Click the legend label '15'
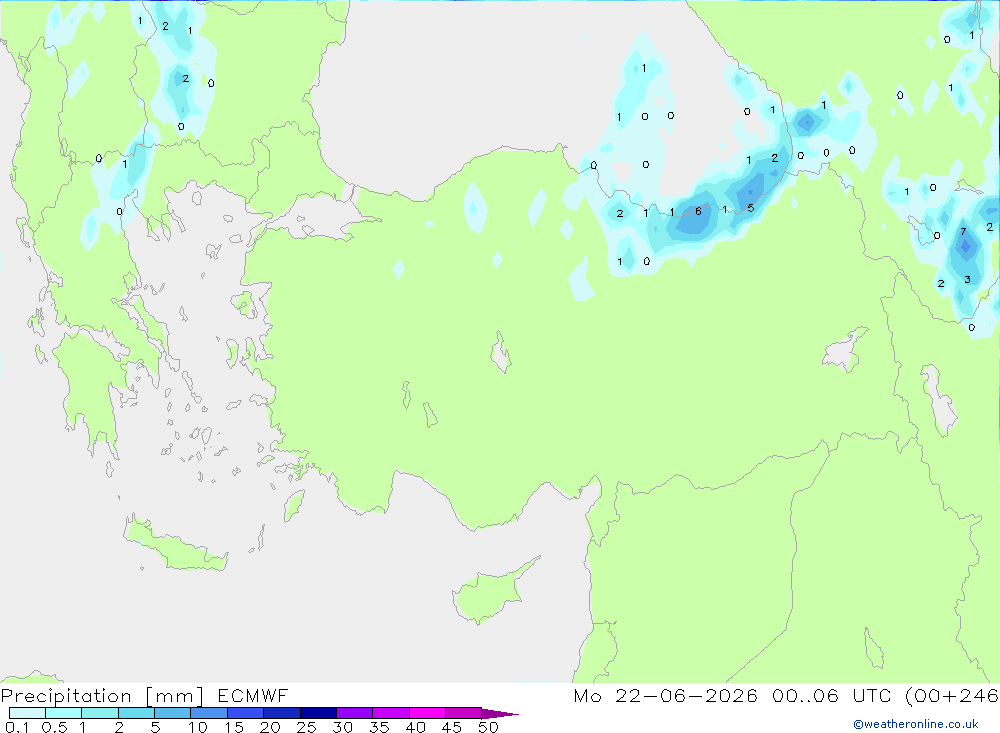 pos(234,727)
